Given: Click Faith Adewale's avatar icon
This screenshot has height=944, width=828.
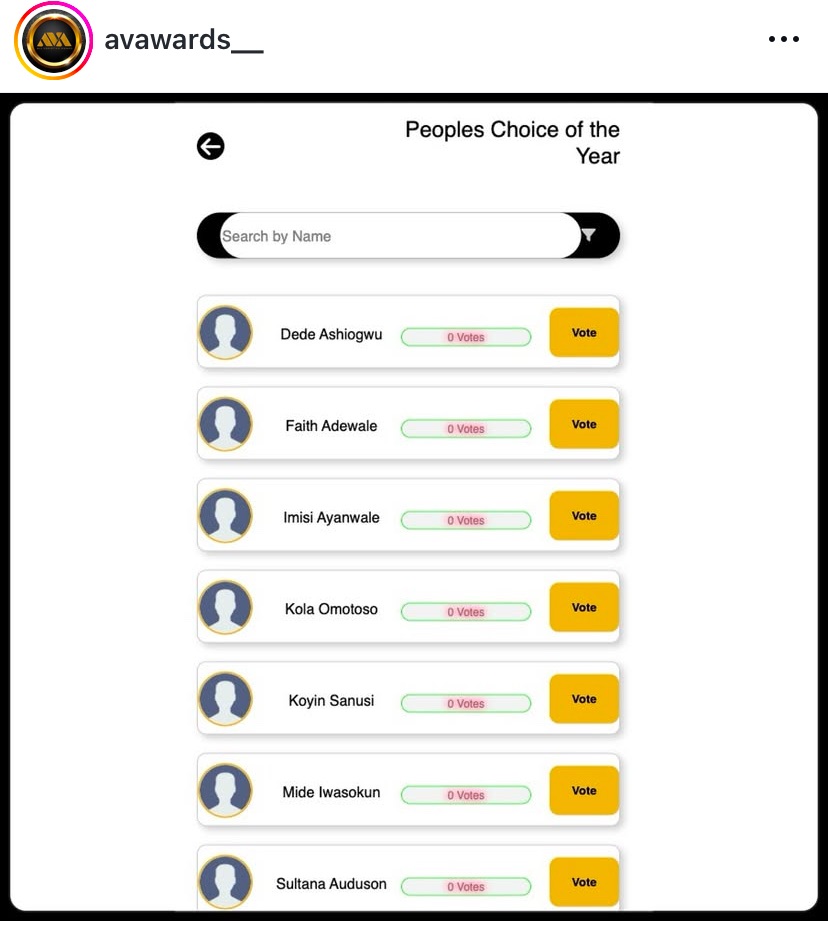Looking at the screenshot, I should pyautogui.click(x=225, y=424).
